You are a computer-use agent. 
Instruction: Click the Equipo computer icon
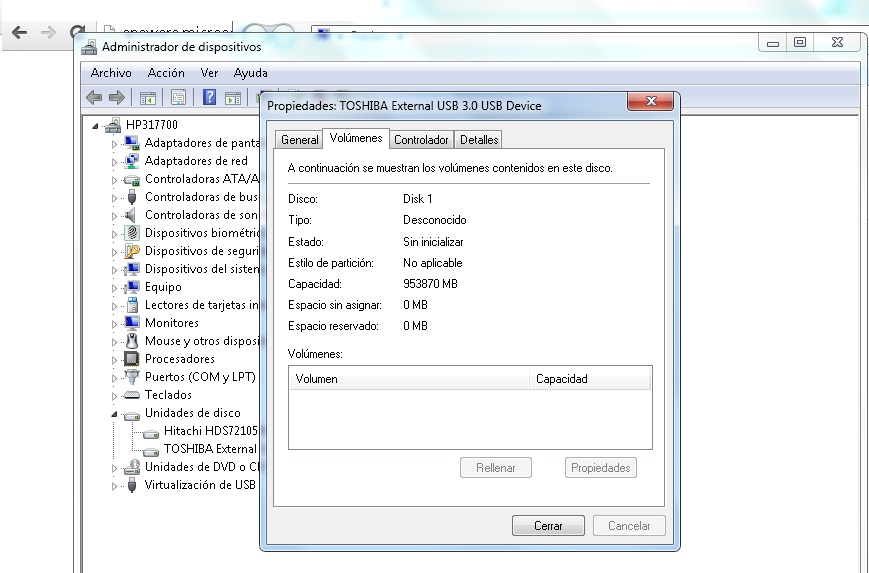point(132,287)
